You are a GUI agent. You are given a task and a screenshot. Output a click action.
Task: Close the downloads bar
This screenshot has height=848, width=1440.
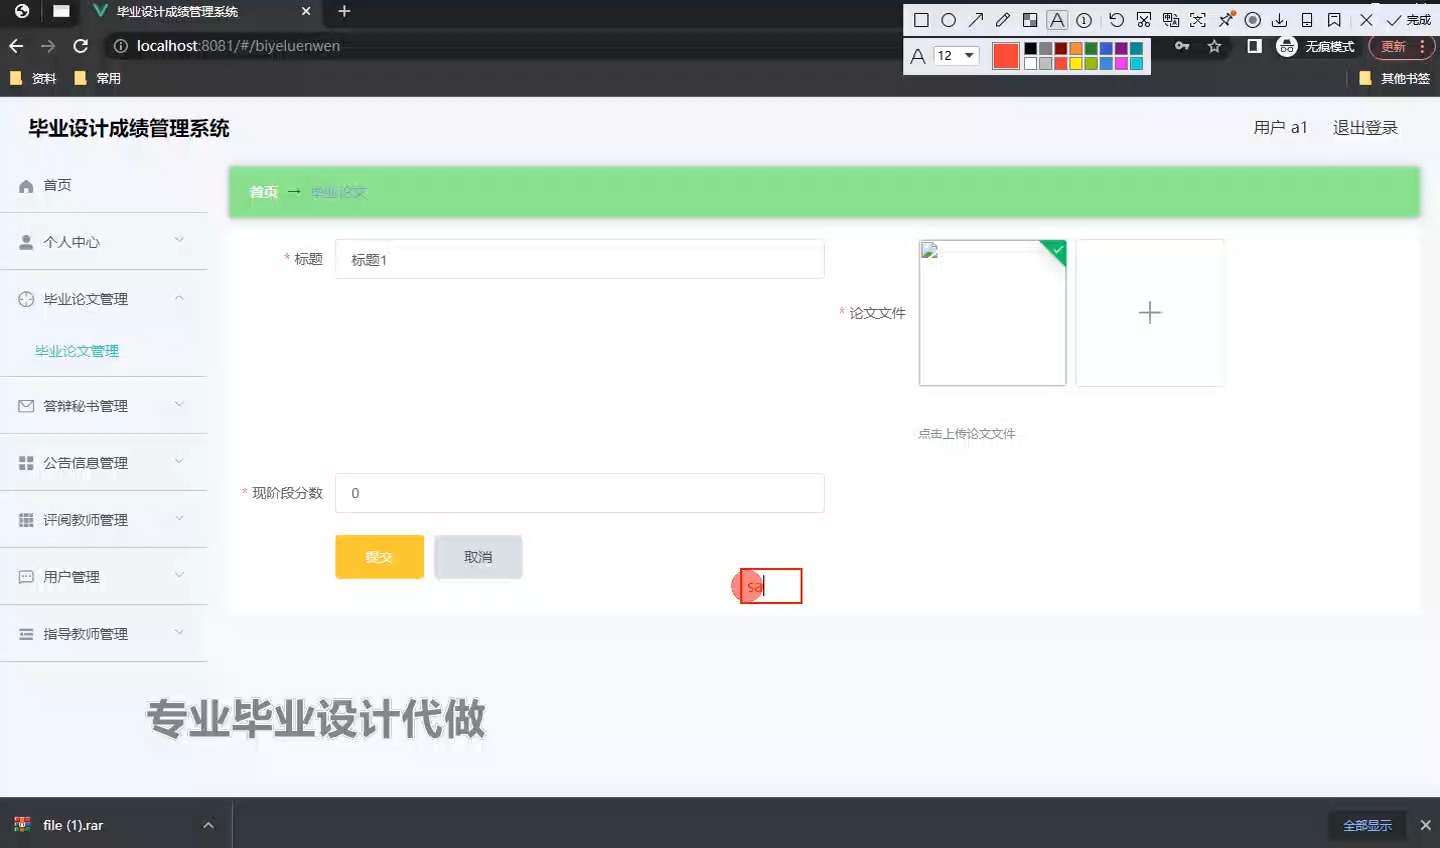coord(1425,825)
